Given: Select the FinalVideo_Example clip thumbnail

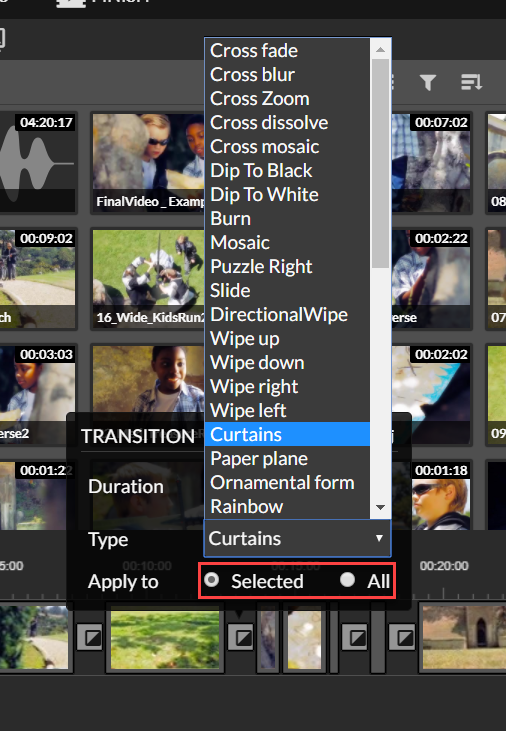Looking at the screenshot, I should coord(148,163).
